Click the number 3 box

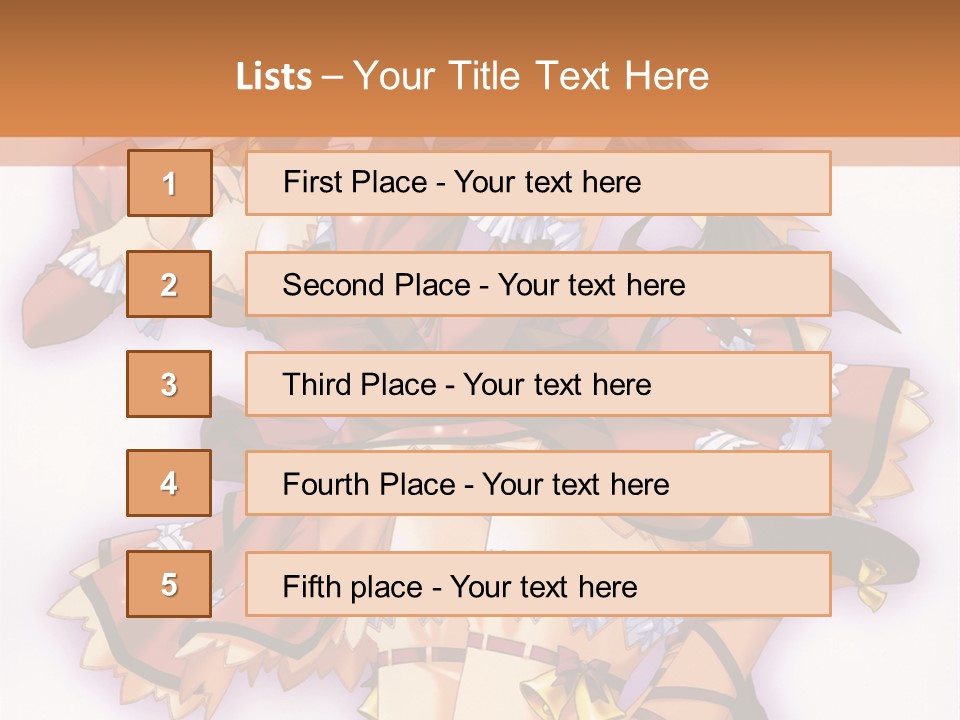169,384
